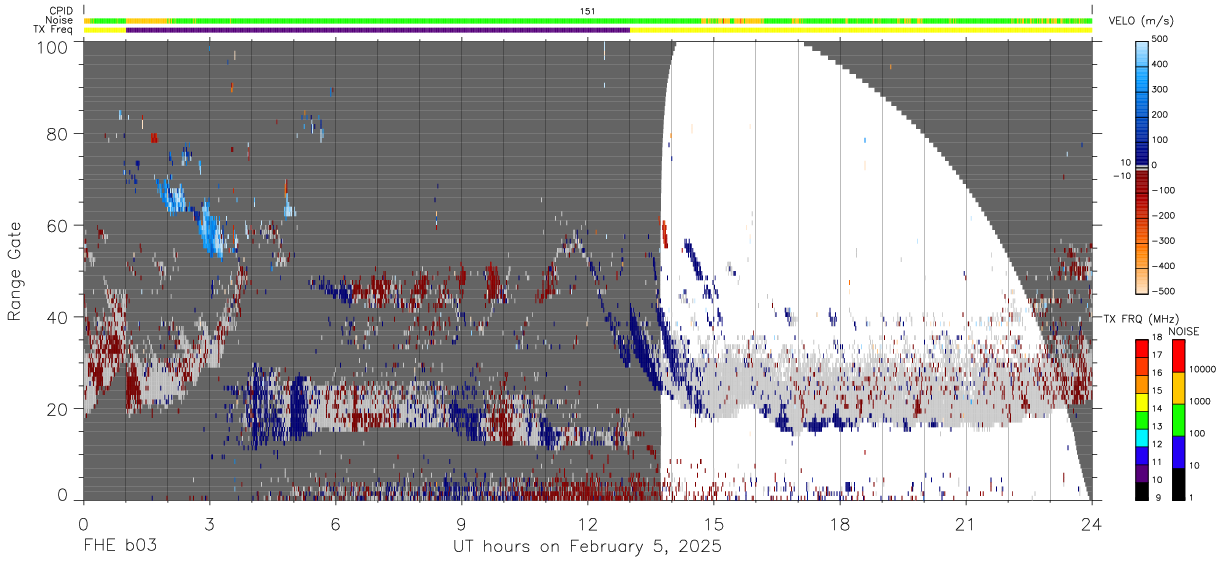The height and width of the screenshot is (567, 1228).
Task: Click the 'TX Freq' row label
Action: coord(54,30)
